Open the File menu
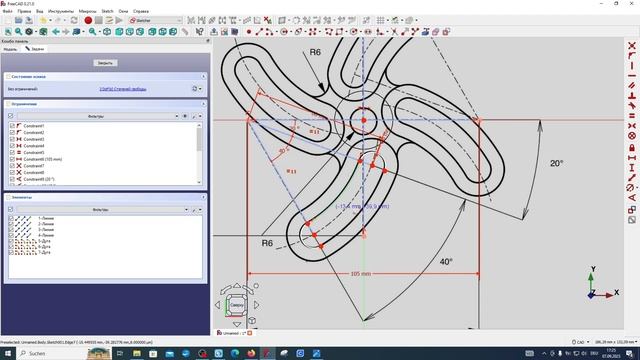The width and height of the screenshot is (640, 360). (x=7, y=11)
